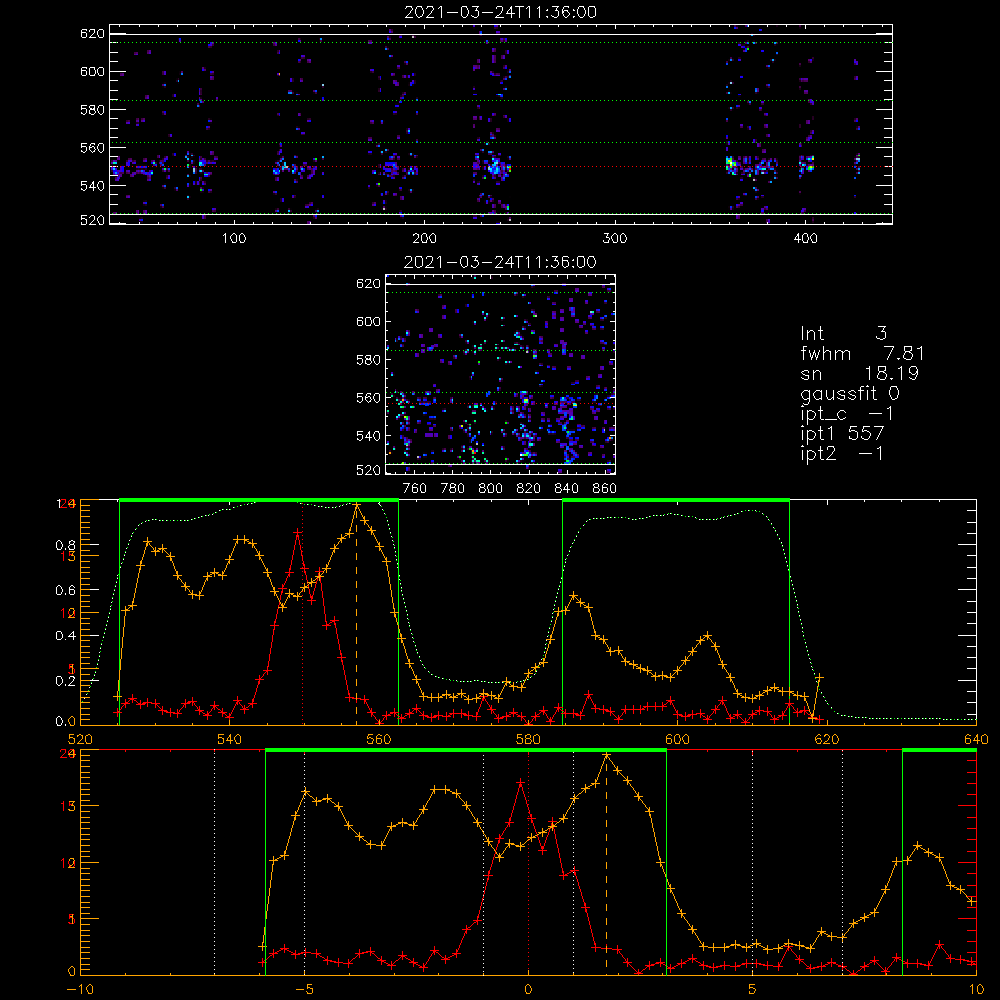
Task: Click the red dotted zero line in bottom plot
Action: click(x=529, y=863)
